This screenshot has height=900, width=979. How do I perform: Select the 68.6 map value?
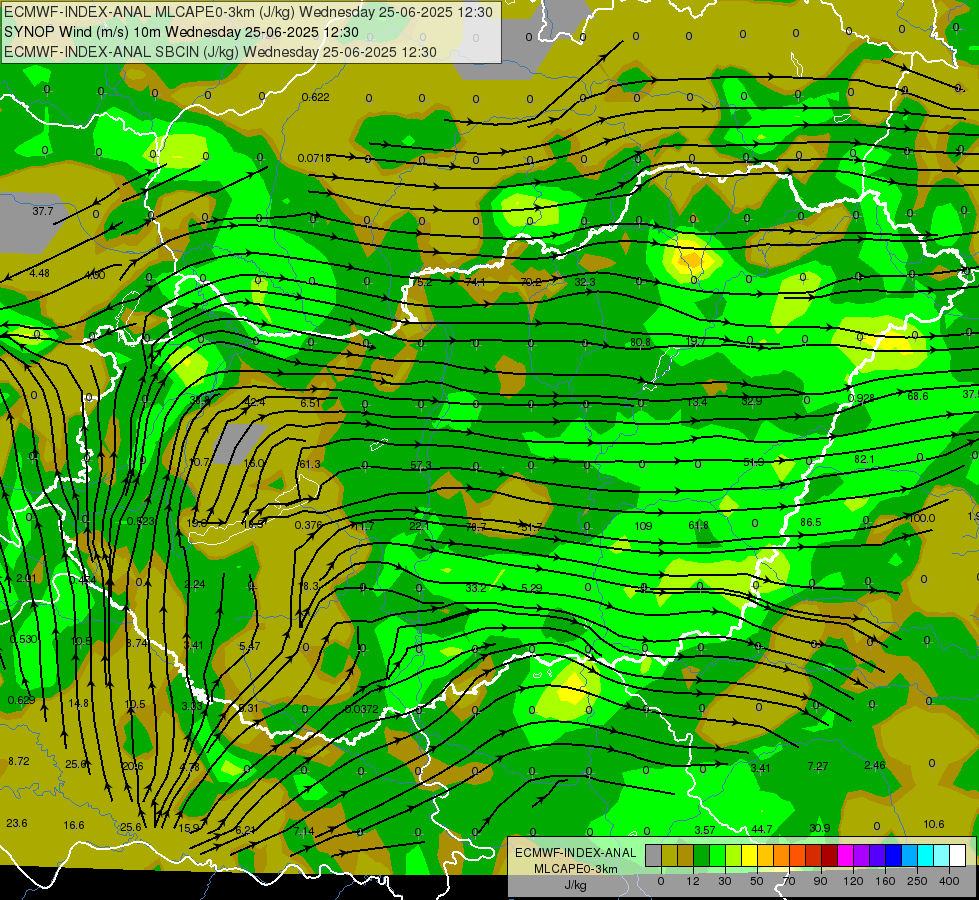coord(918,396)
